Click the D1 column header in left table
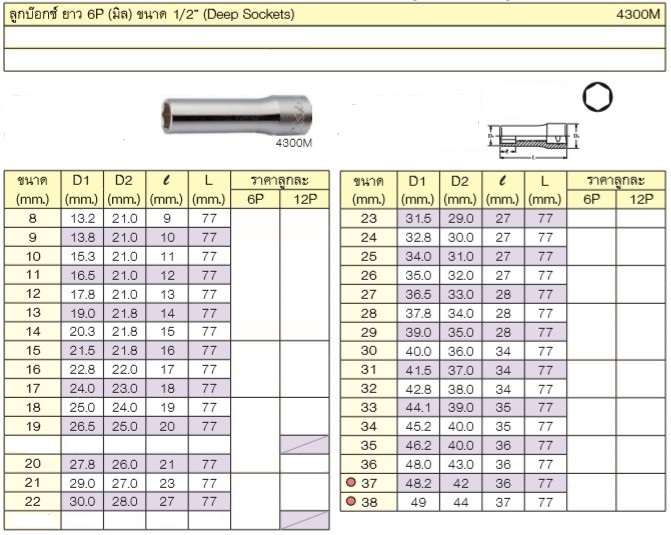Image resolution: width=671 pixels, height=535 pixels. pyautogui.click(x=81, y=180)
